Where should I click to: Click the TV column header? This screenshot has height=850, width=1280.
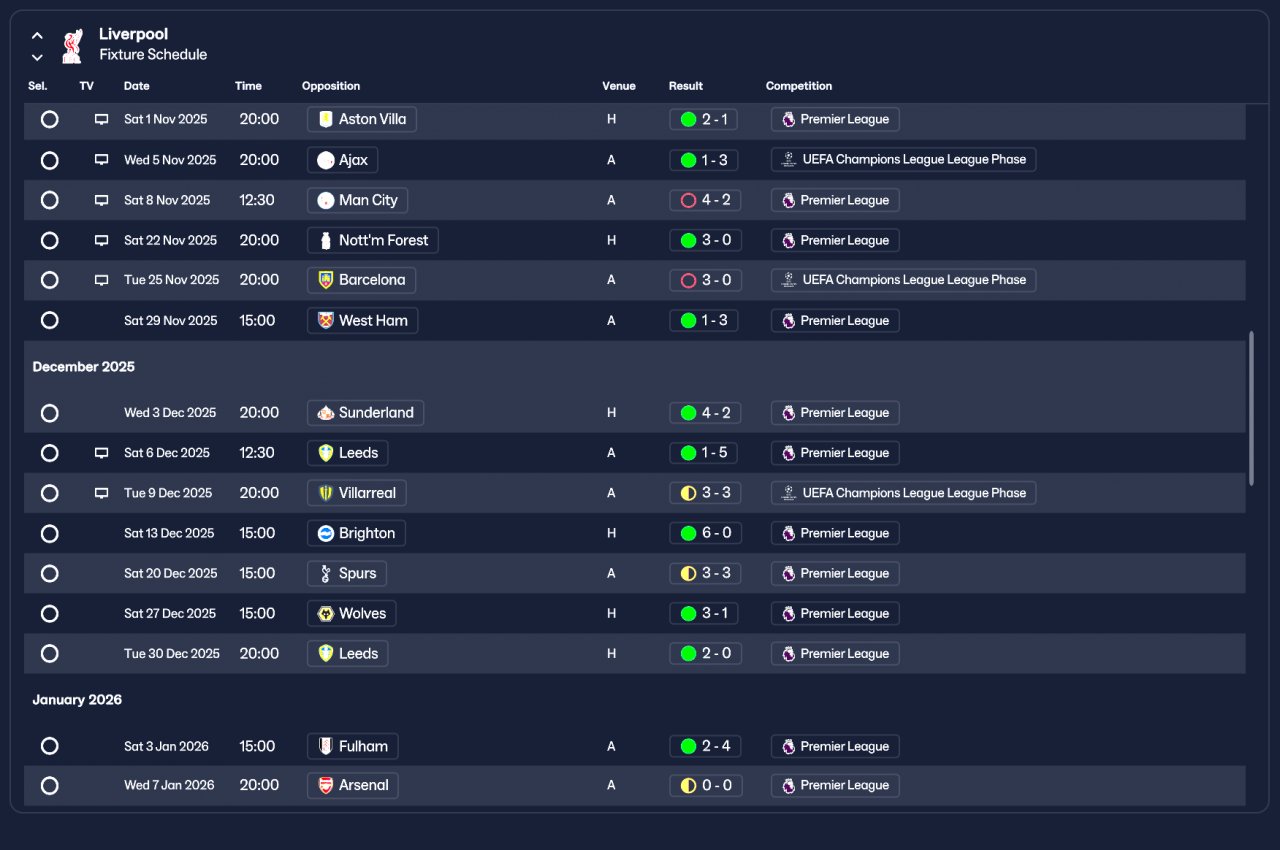pos(86,86)
